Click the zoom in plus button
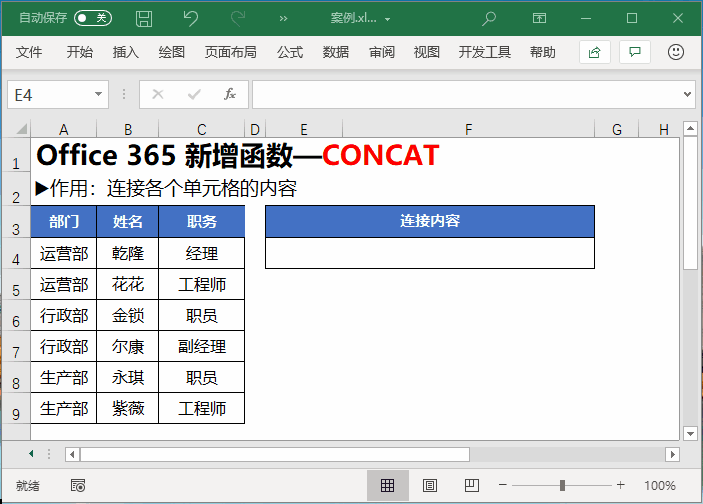The height and width of the screenshot is (504, 703). pos(621,485)
